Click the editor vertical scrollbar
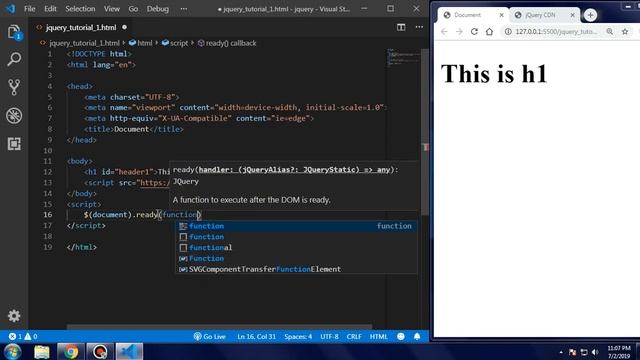Screen dimensions: 640x360 pyautogui.click(x=425, y=131)
